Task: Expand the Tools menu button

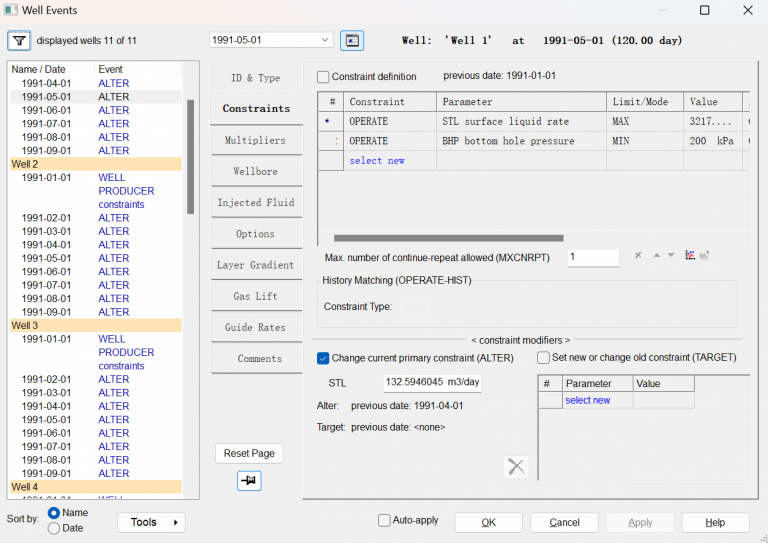Action: tap(151, 522)
